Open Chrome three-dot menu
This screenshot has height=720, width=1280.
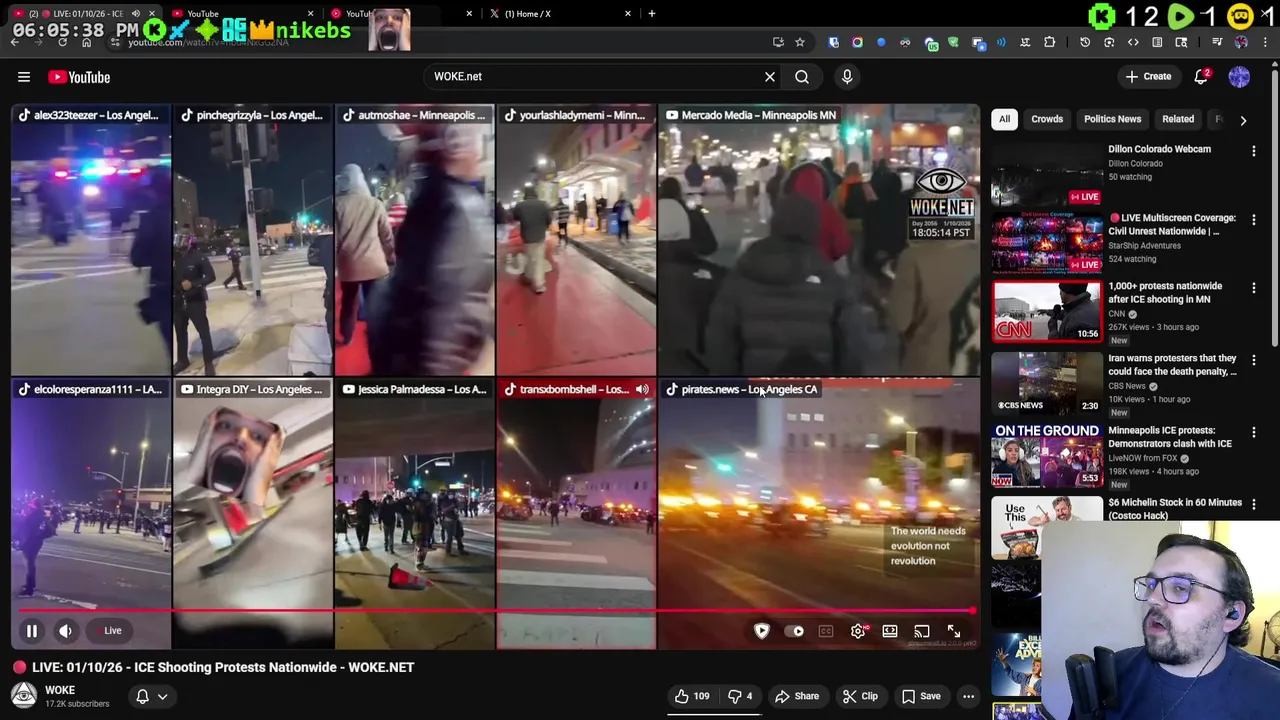click(x=1265, y=42)
